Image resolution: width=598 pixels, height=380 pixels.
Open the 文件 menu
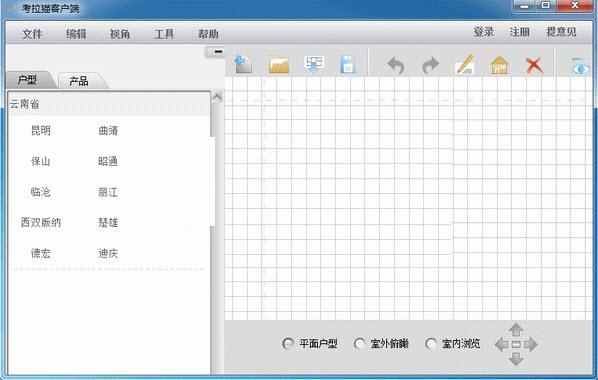tap(32, 34)
